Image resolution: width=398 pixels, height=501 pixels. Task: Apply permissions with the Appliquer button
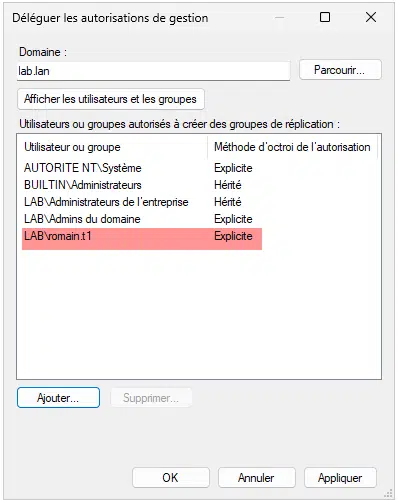tap(340, 478)
